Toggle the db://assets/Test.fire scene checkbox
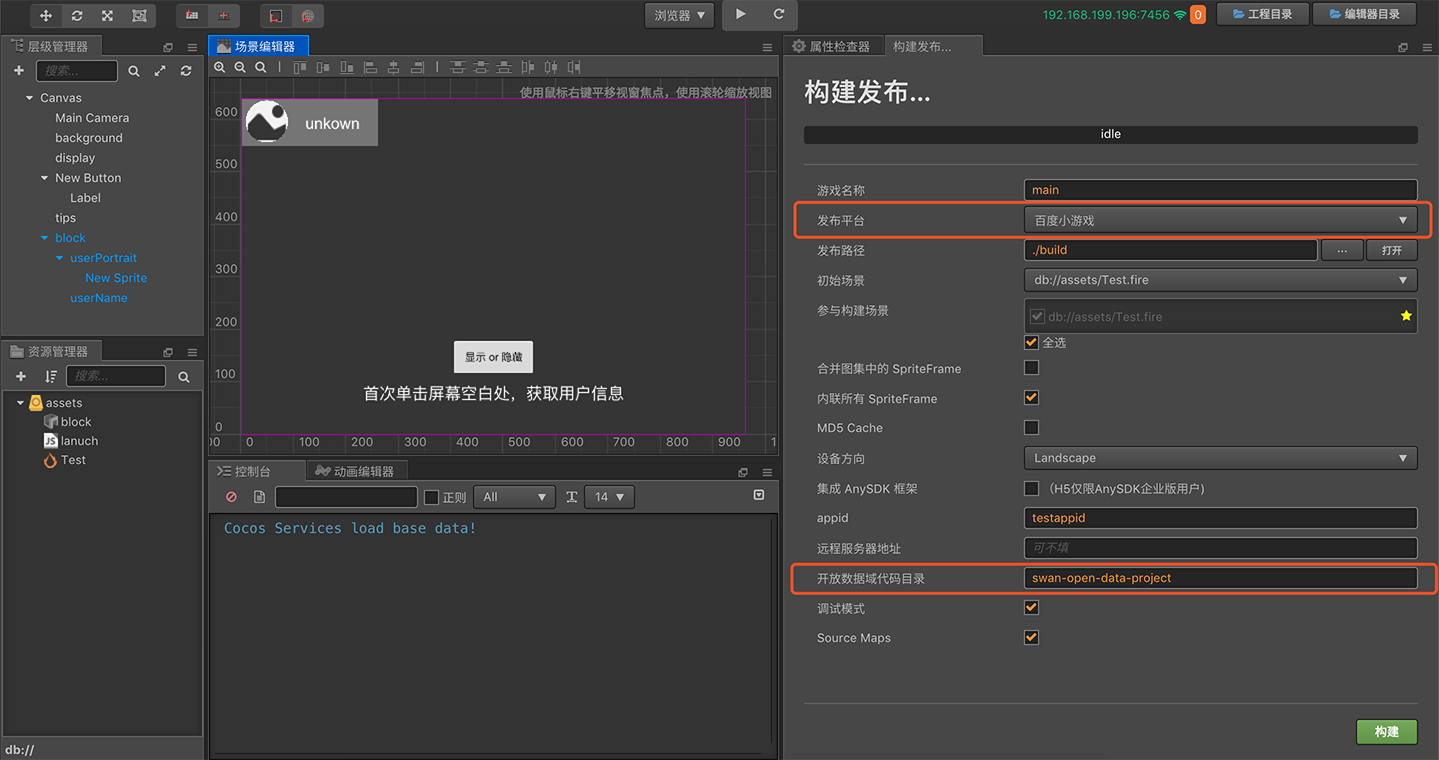Image resolution: width=1439 pixels, height=760 pixels. 1037,316
